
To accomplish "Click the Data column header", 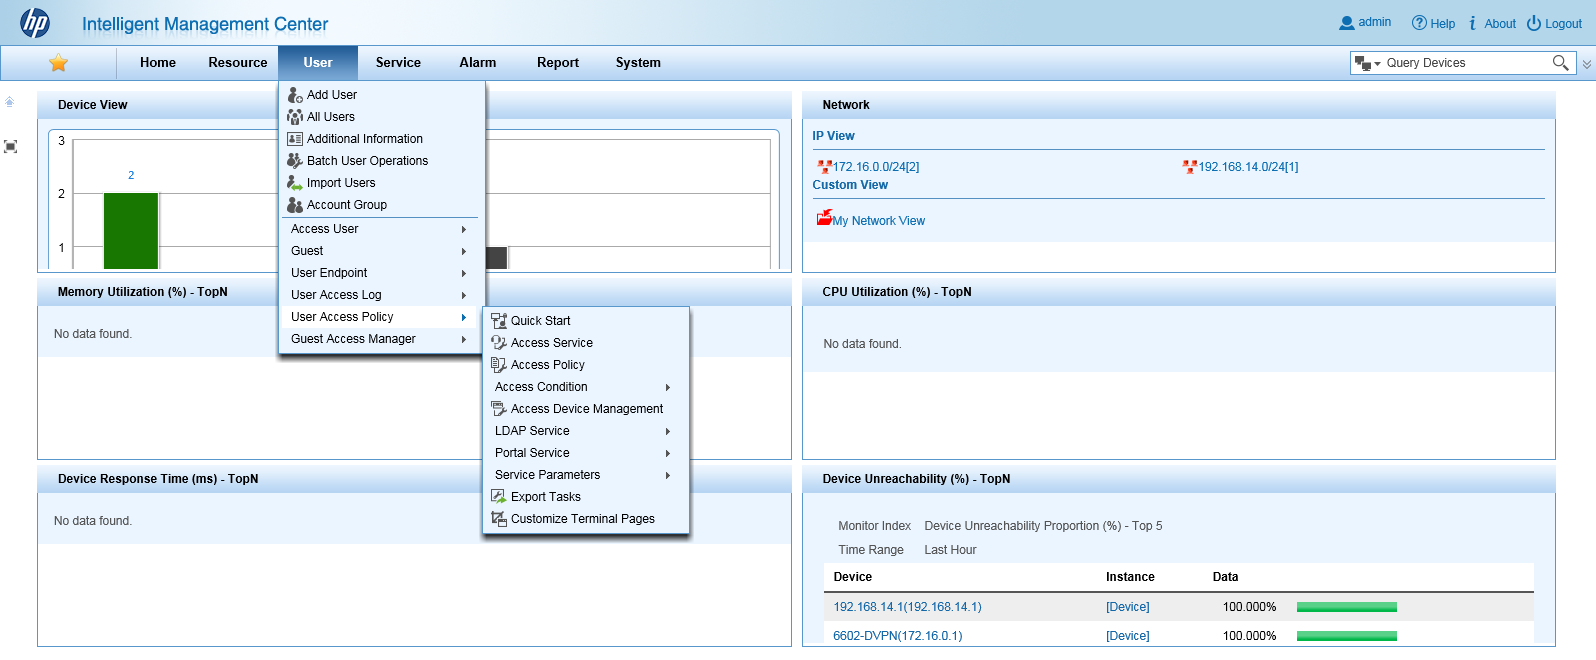I will (1225, 577).
